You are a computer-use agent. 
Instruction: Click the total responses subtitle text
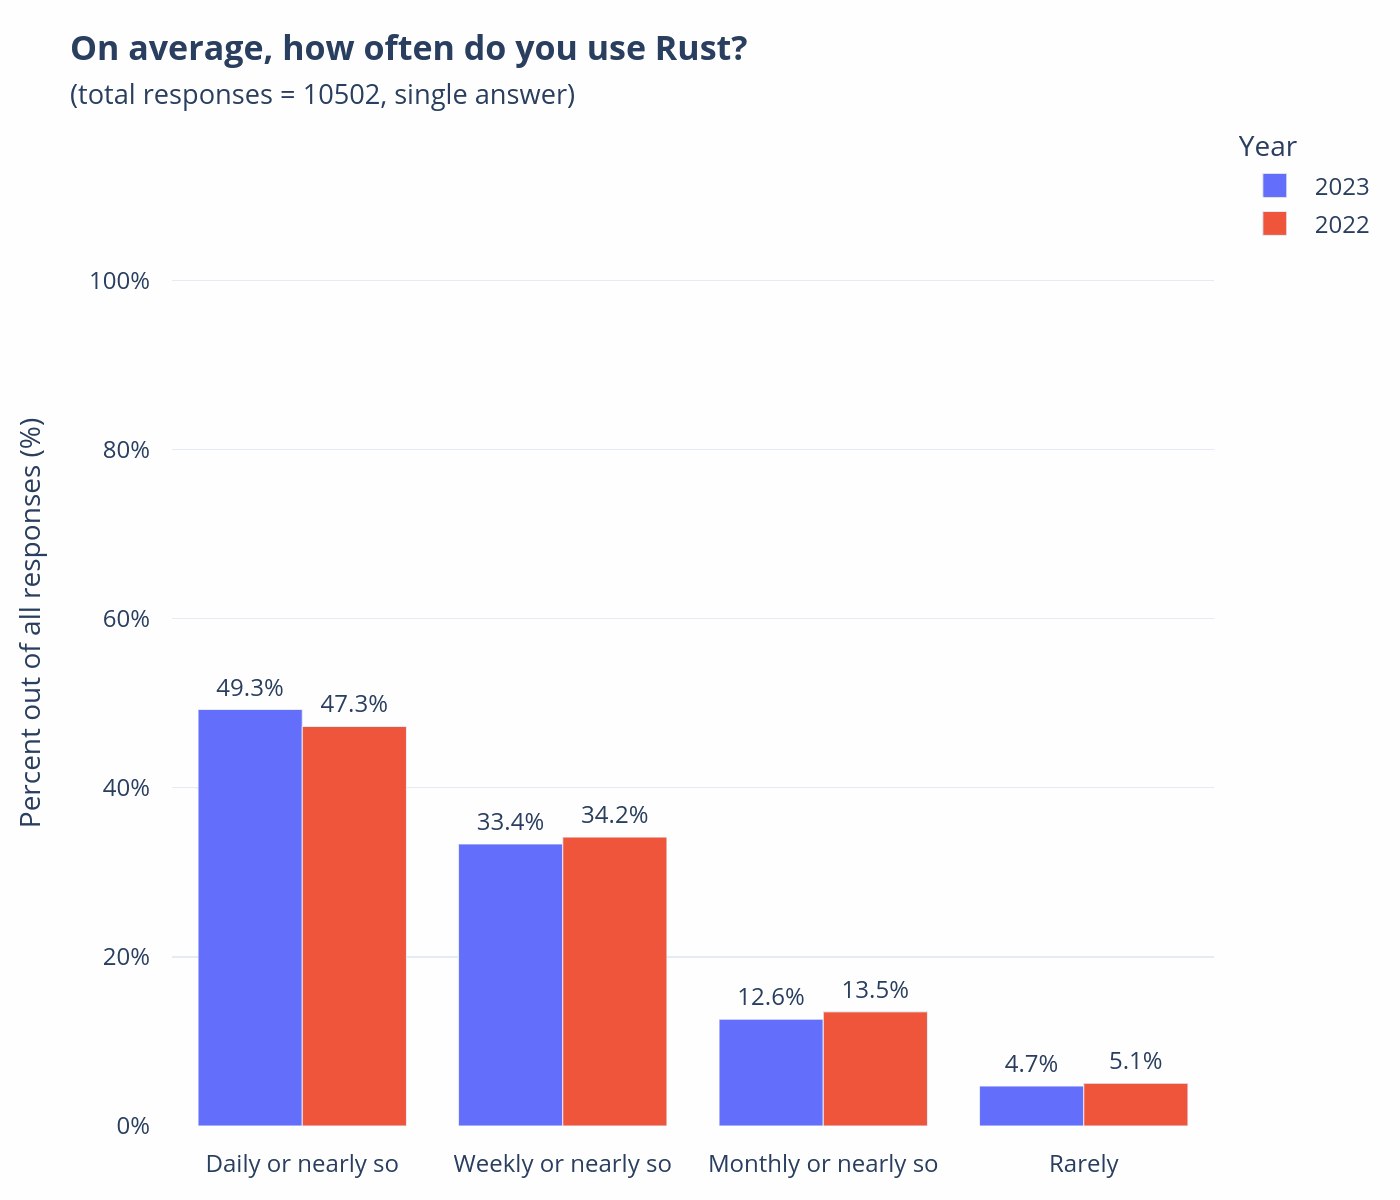pos(322,95)
